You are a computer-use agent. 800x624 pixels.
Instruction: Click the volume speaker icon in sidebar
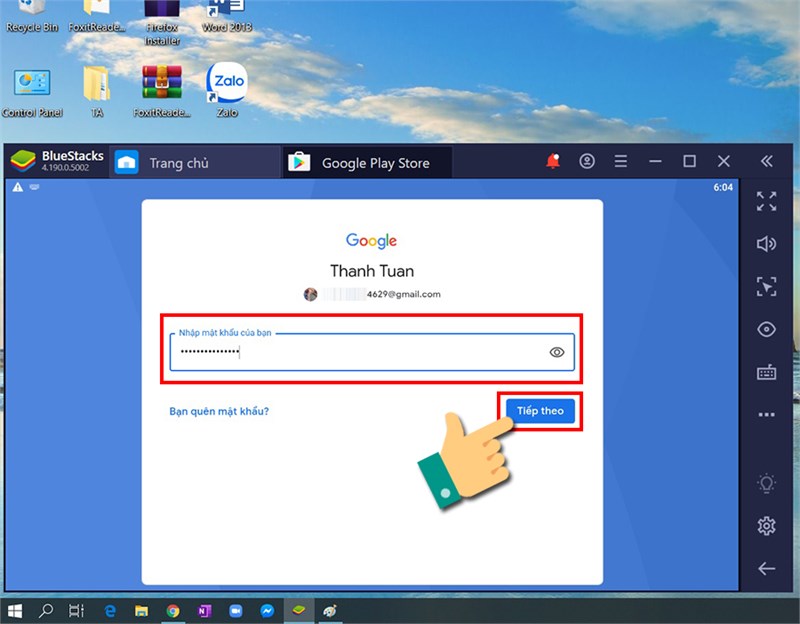766,244
